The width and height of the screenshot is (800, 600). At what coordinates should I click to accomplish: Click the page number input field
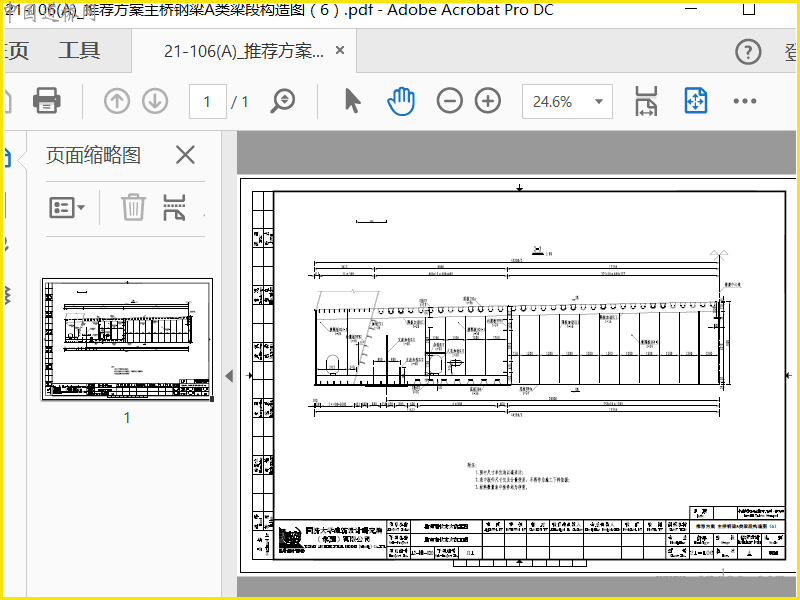pyautogui.click(x=208, y=102)
